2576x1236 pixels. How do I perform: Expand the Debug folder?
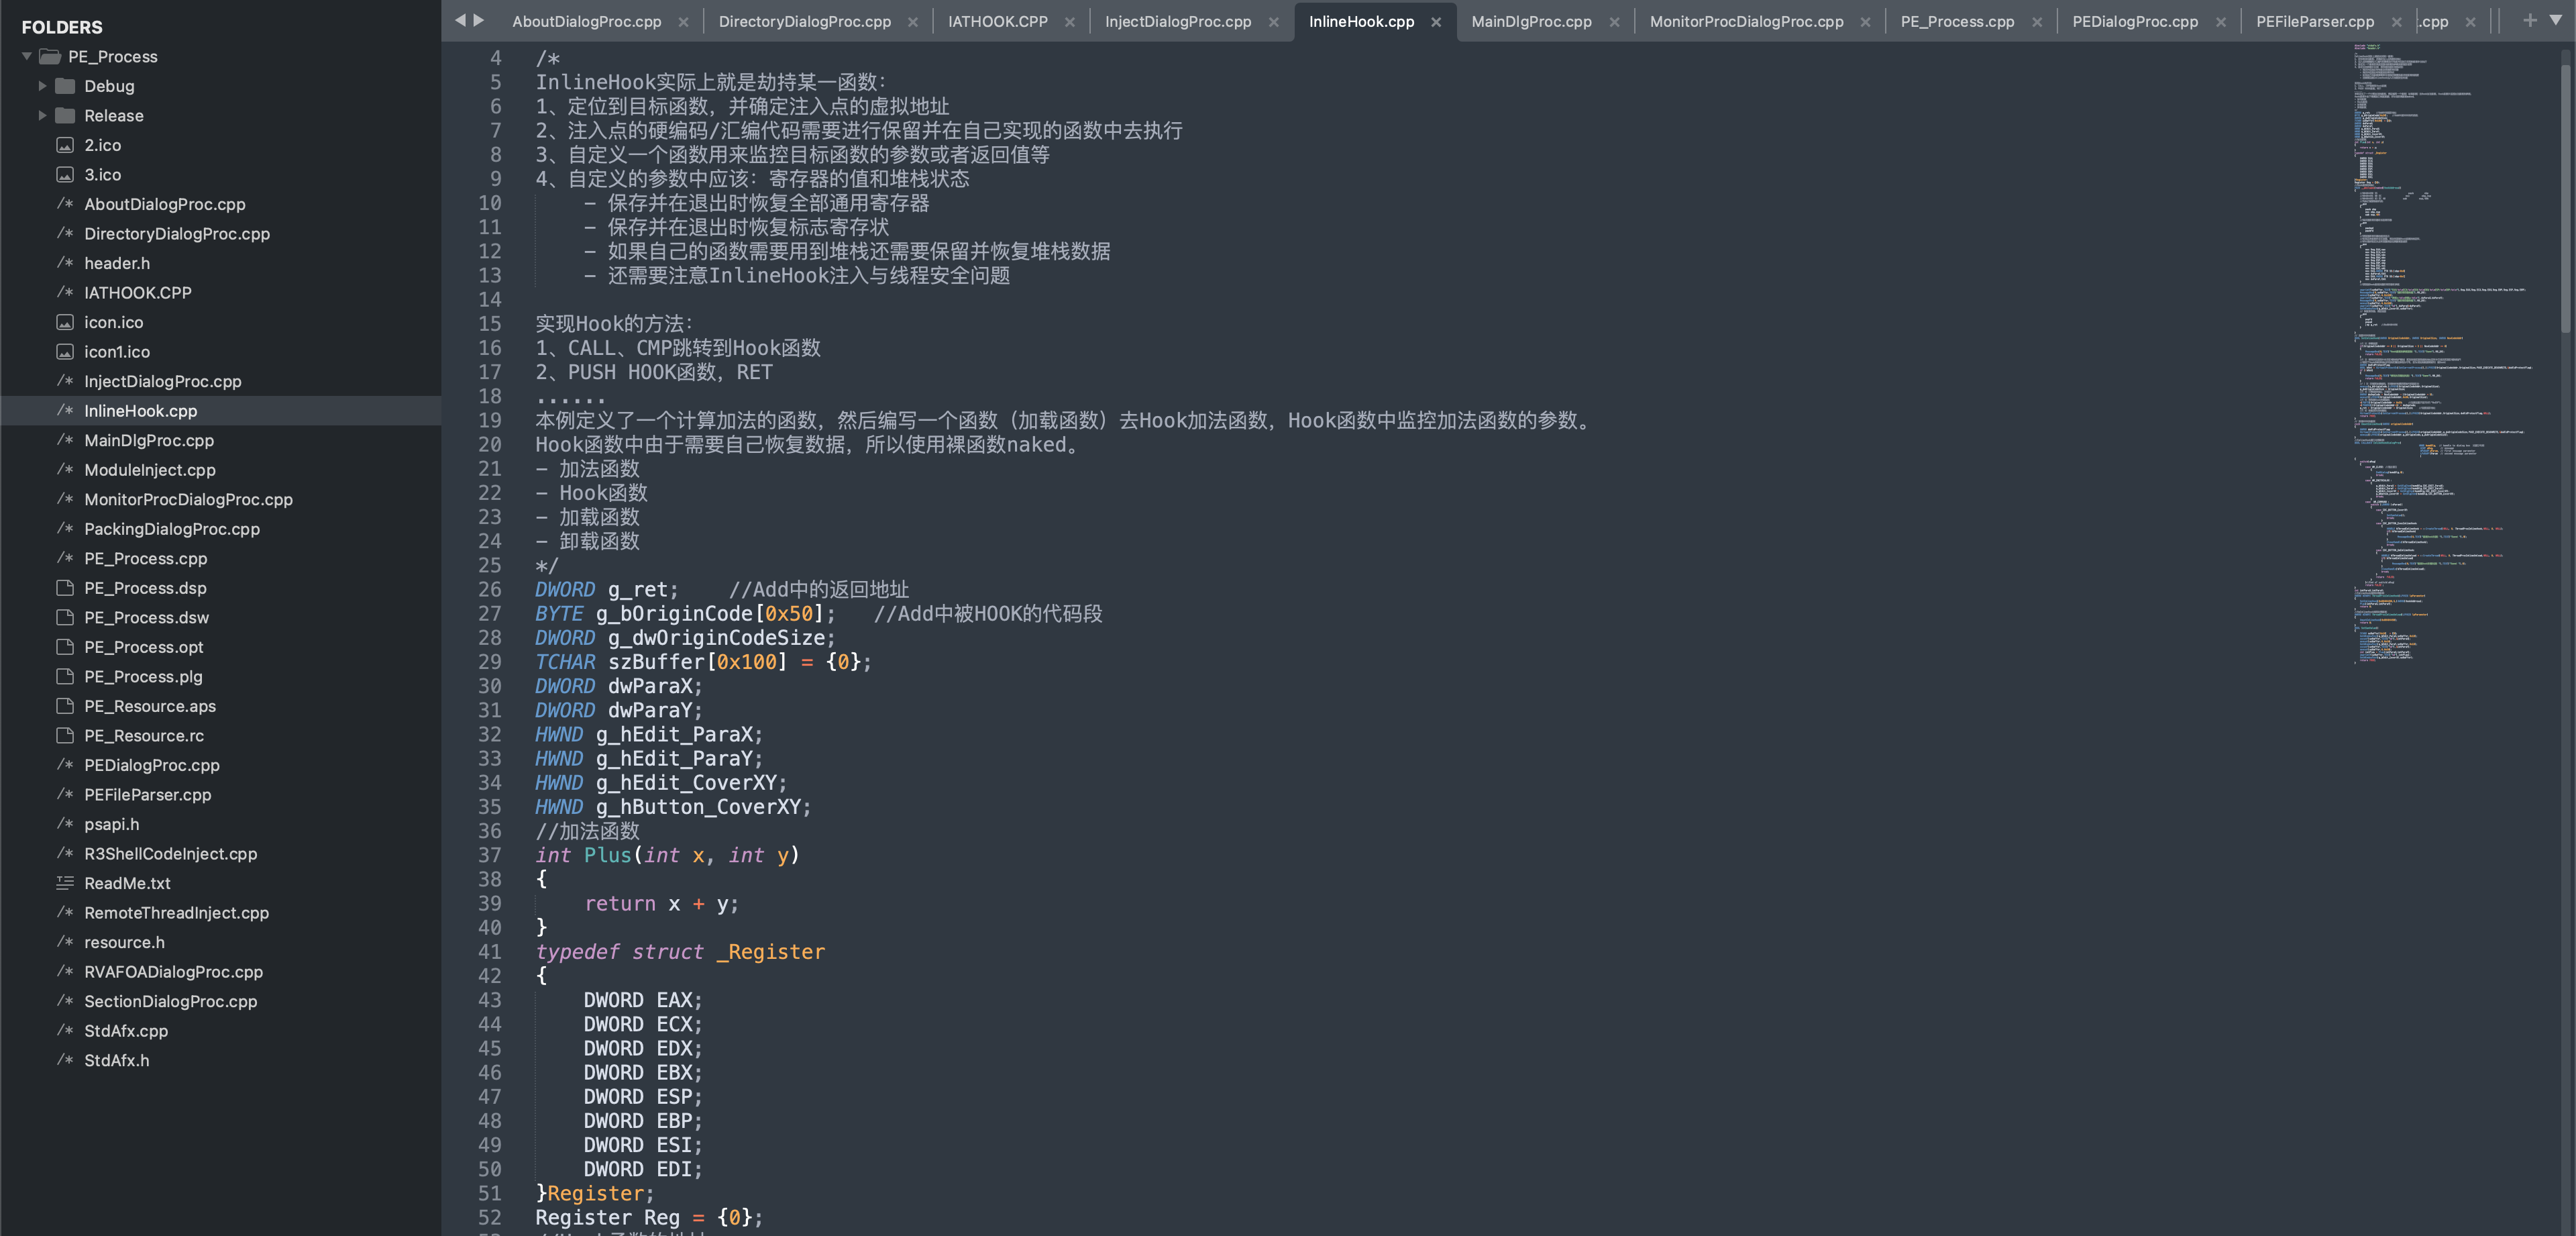[43, 86]
